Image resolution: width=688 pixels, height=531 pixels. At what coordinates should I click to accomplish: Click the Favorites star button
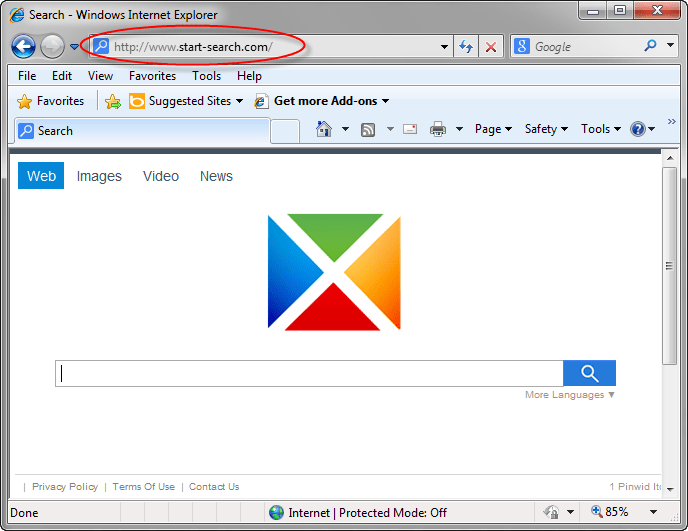tap(50, 101)
